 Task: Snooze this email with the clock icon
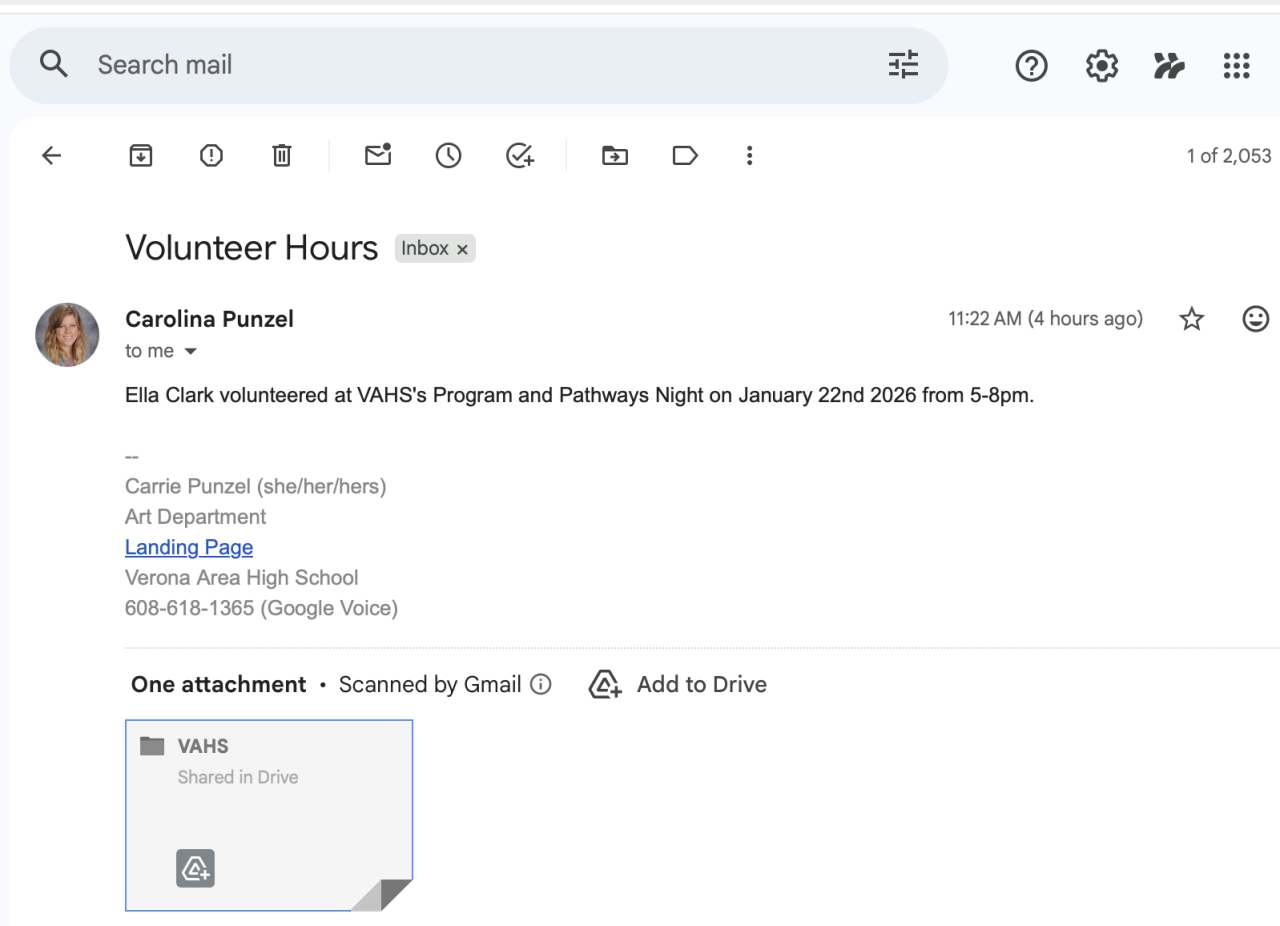(448, 156)
